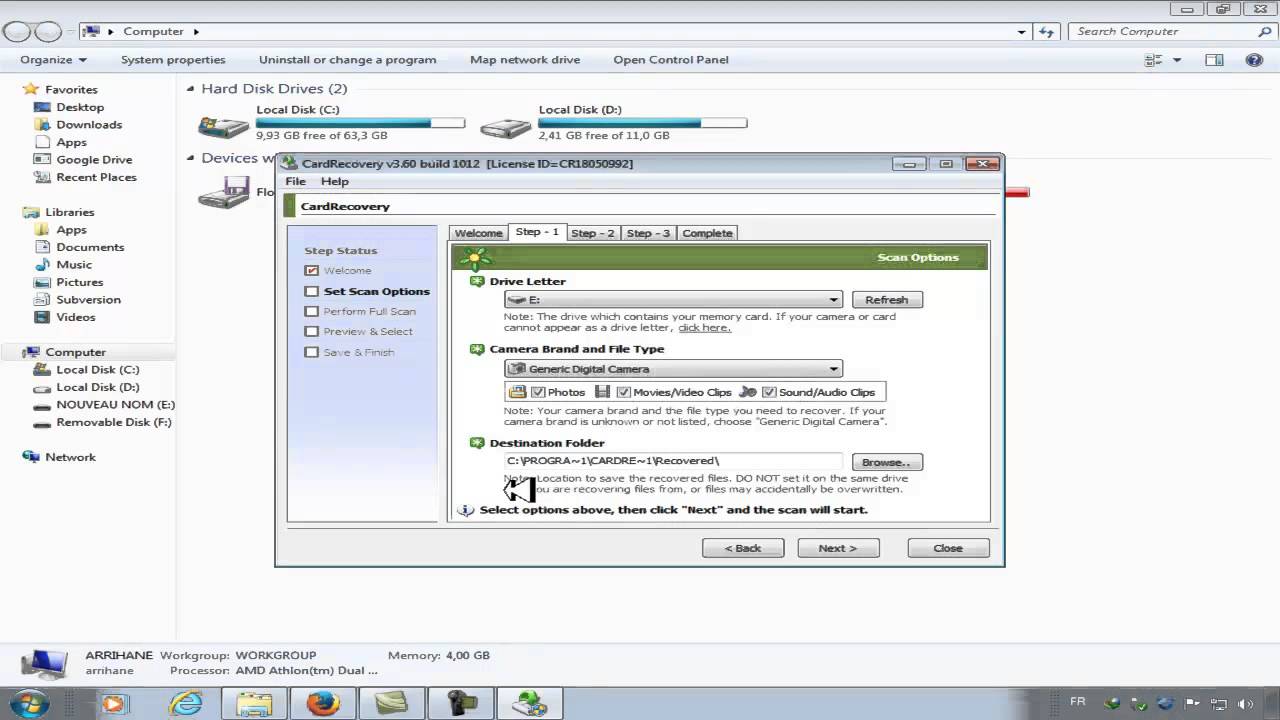
Task: Click Local Disk (D:) drive icon in Explorer
Action: click(506, 127)
